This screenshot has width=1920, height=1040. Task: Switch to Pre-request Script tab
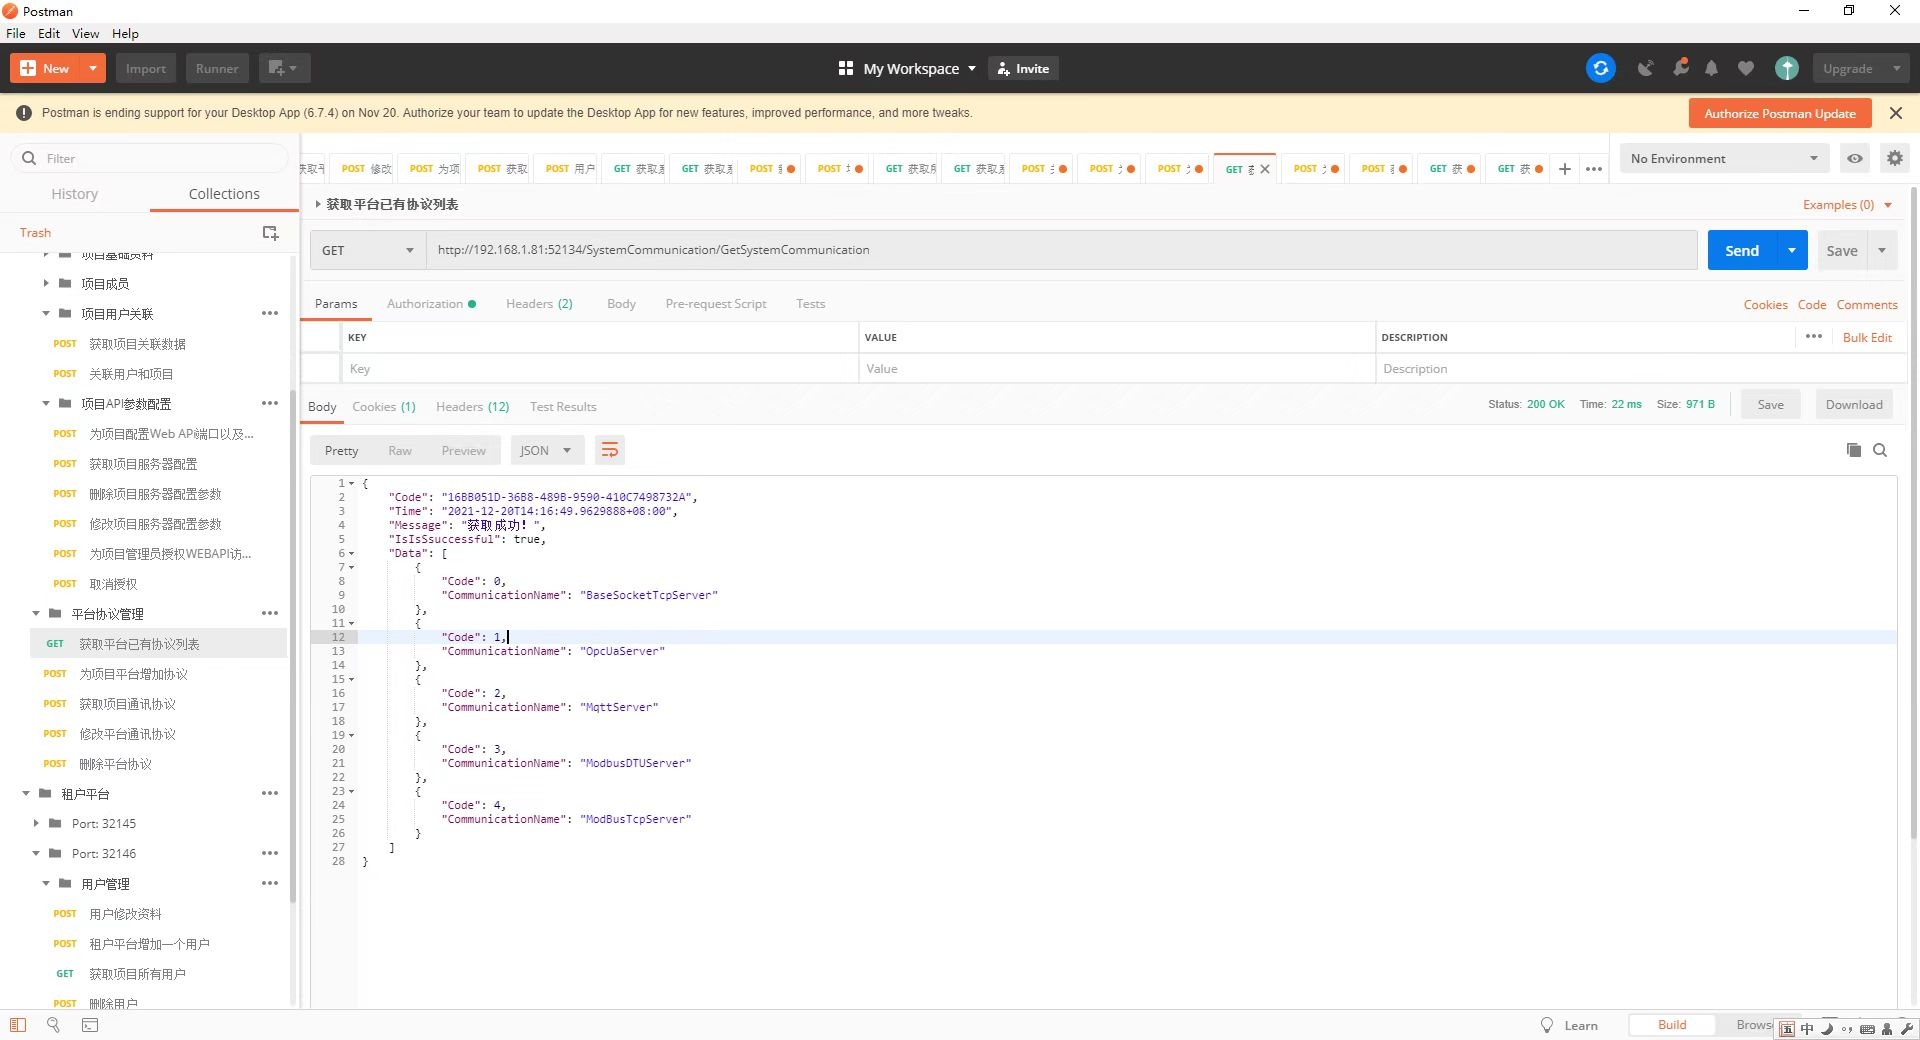click(716, 303)
